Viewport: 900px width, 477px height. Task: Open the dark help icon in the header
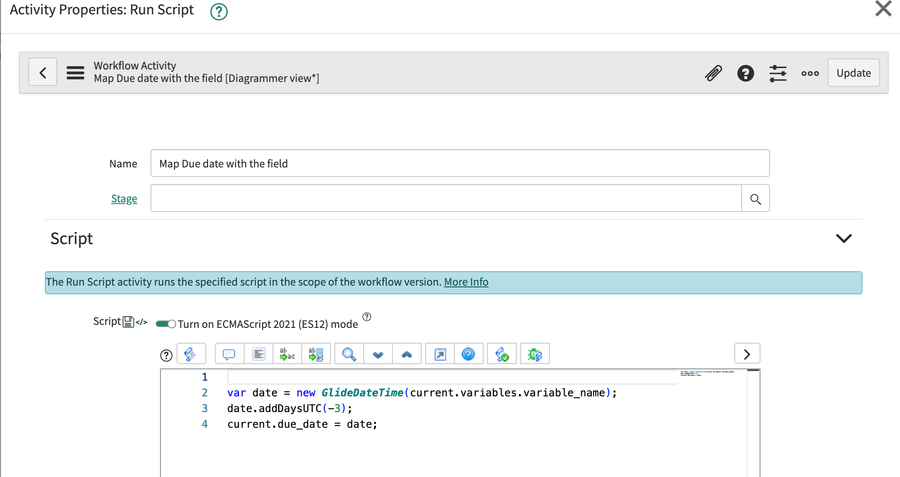click(746, 73)
